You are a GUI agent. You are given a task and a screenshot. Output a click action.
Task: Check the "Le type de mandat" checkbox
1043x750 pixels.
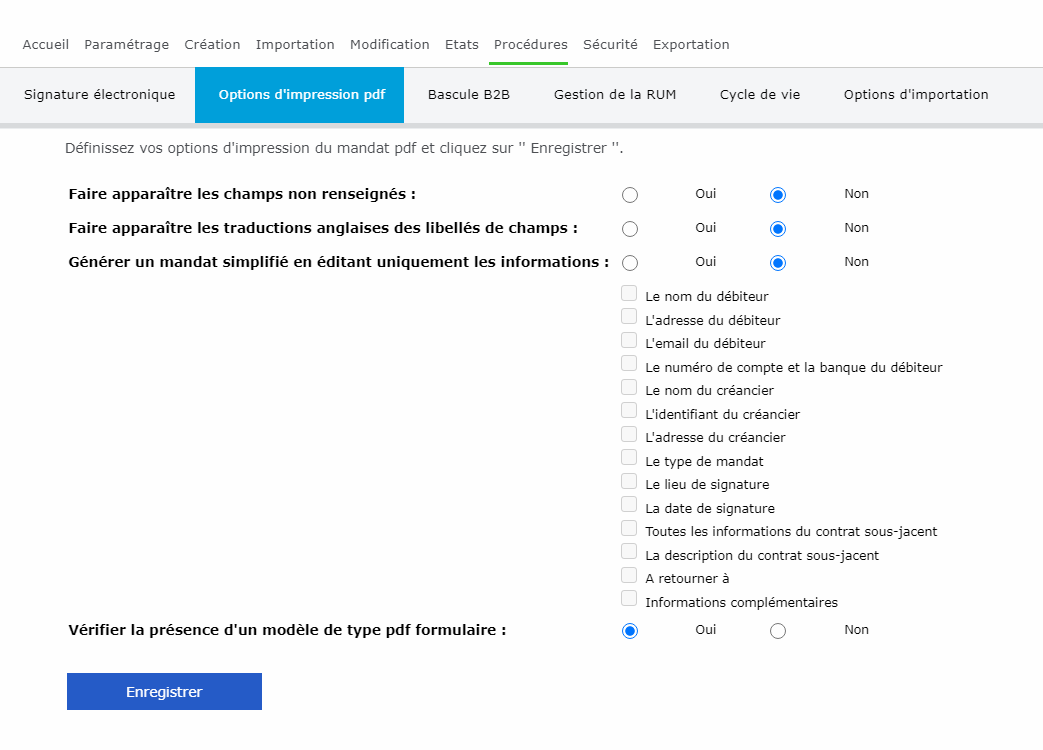click(629, 458)
